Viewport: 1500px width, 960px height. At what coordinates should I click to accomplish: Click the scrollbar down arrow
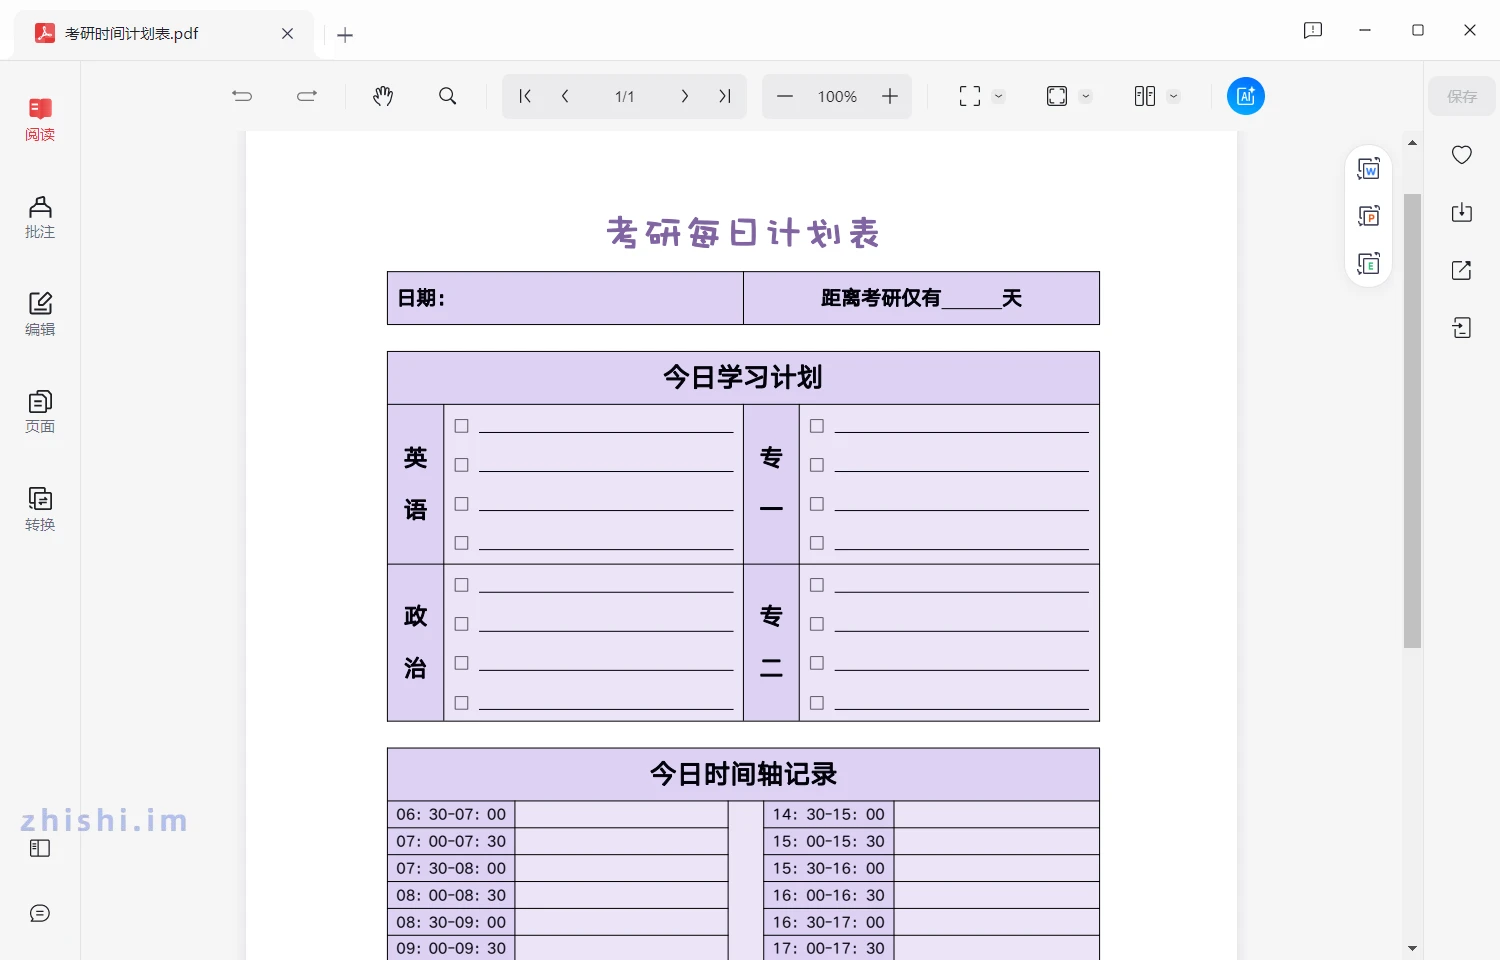click(x=1412, y=948)
